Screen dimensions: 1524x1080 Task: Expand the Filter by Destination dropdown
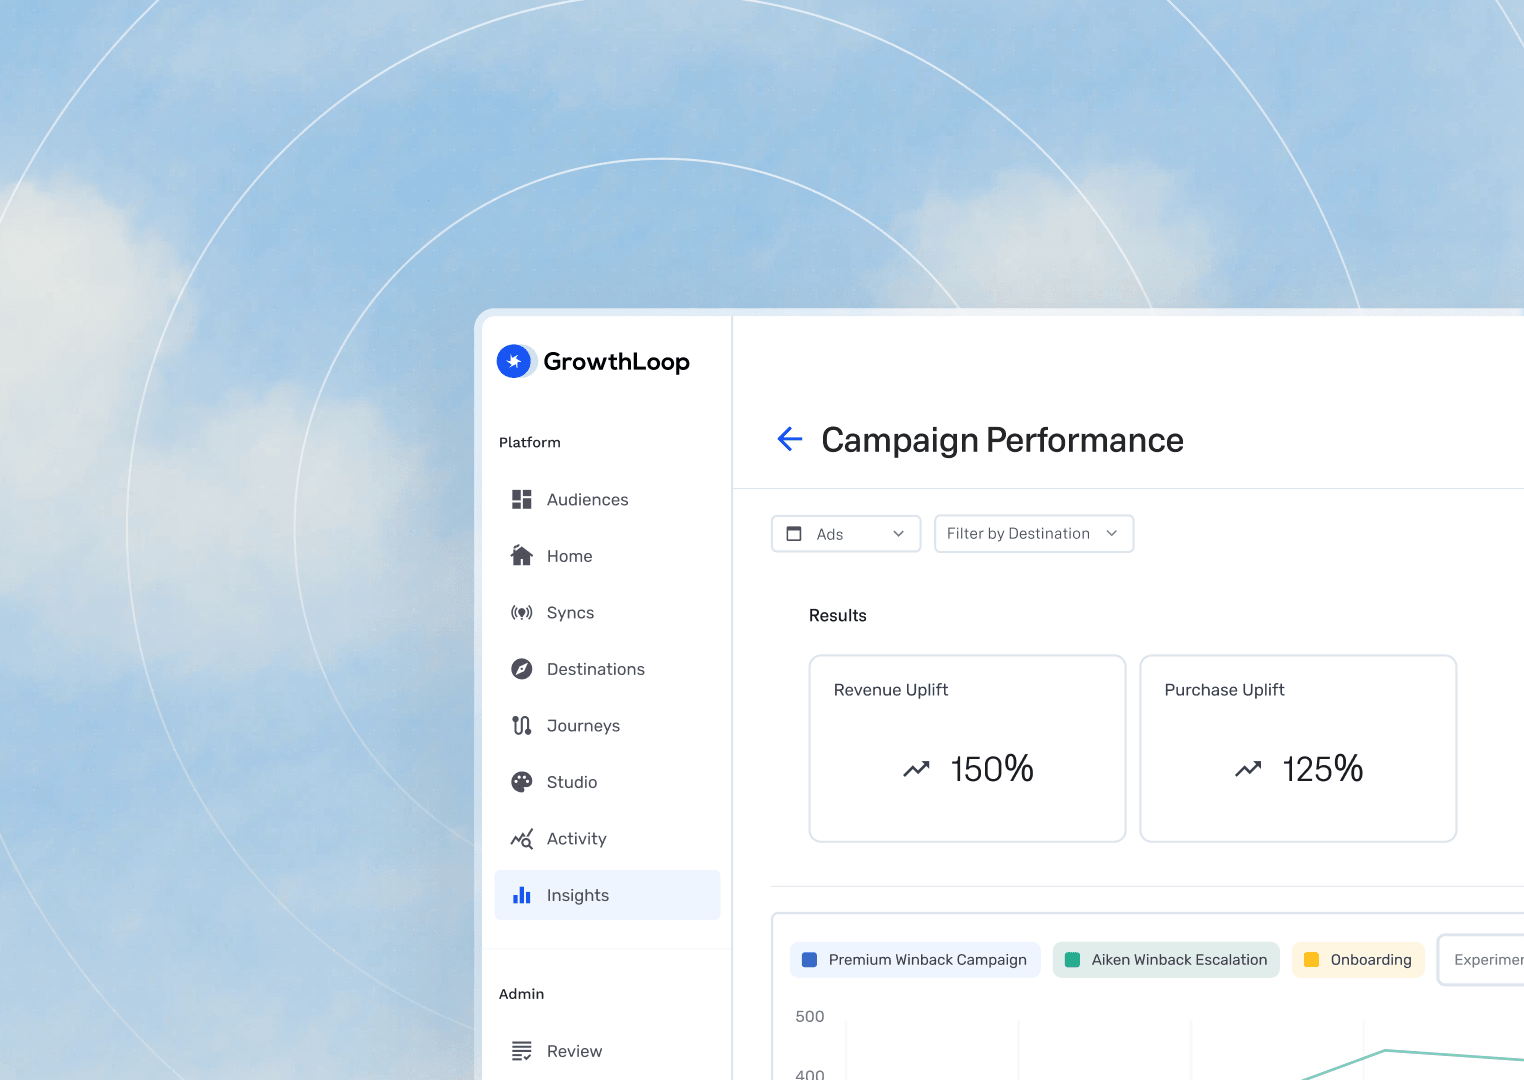click(1033, 534)
